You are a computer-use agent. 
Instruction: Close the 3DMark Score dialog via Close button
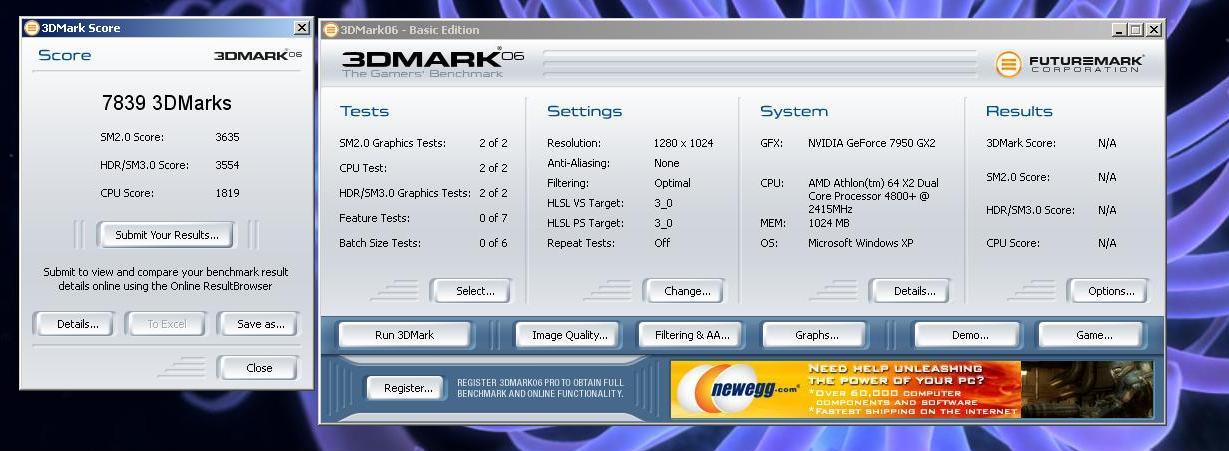[259, 368]
